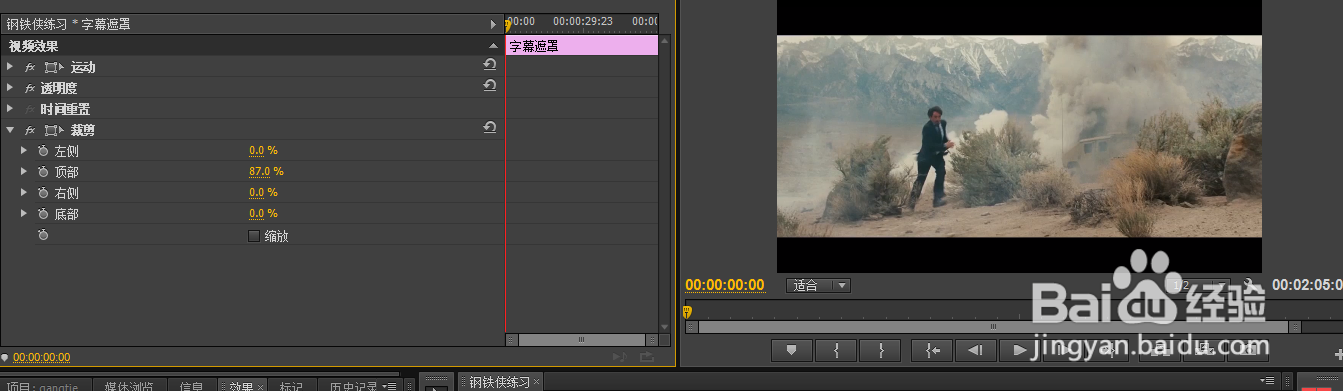
Task: Add a marker in program monitor
Action: pos(791,350)
